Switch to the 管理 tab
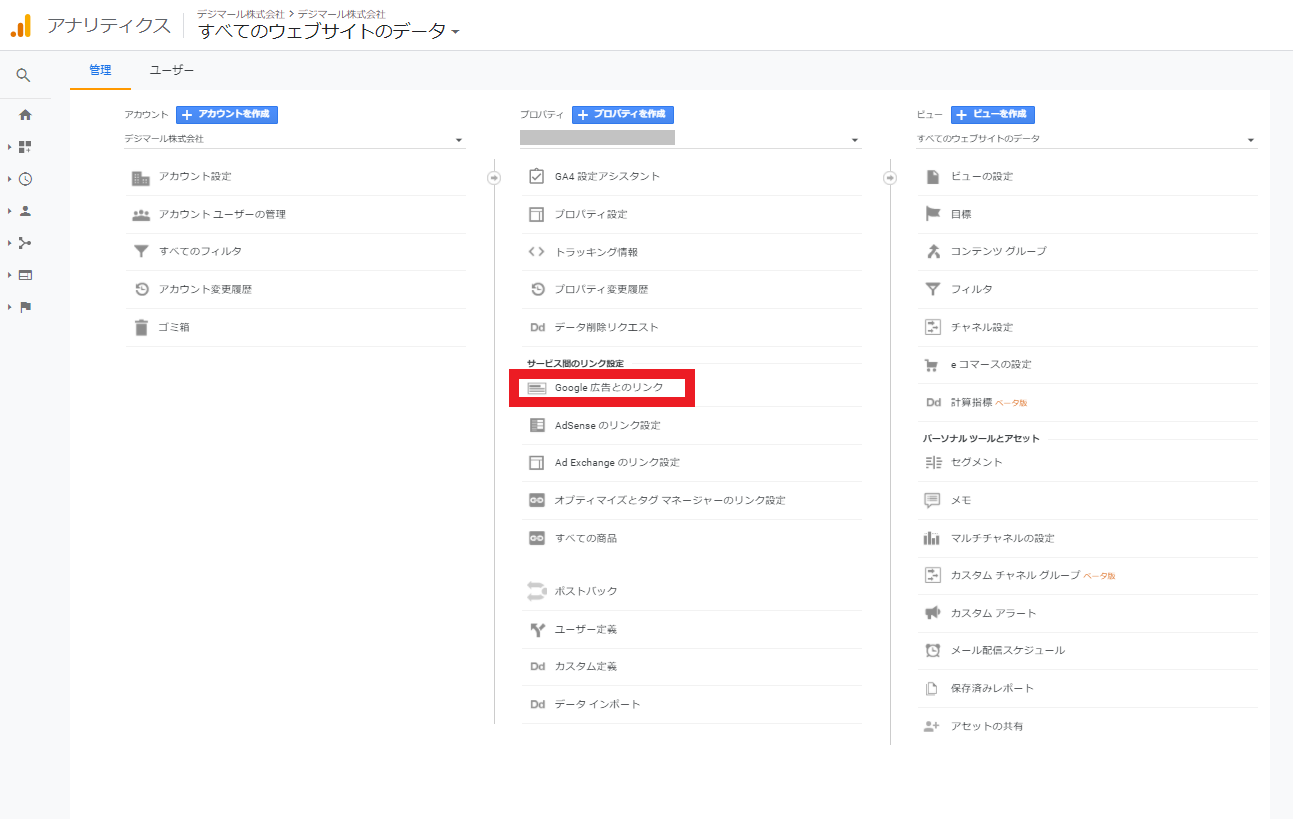This screenshot has height=819, width=1293. click(100, 70)
